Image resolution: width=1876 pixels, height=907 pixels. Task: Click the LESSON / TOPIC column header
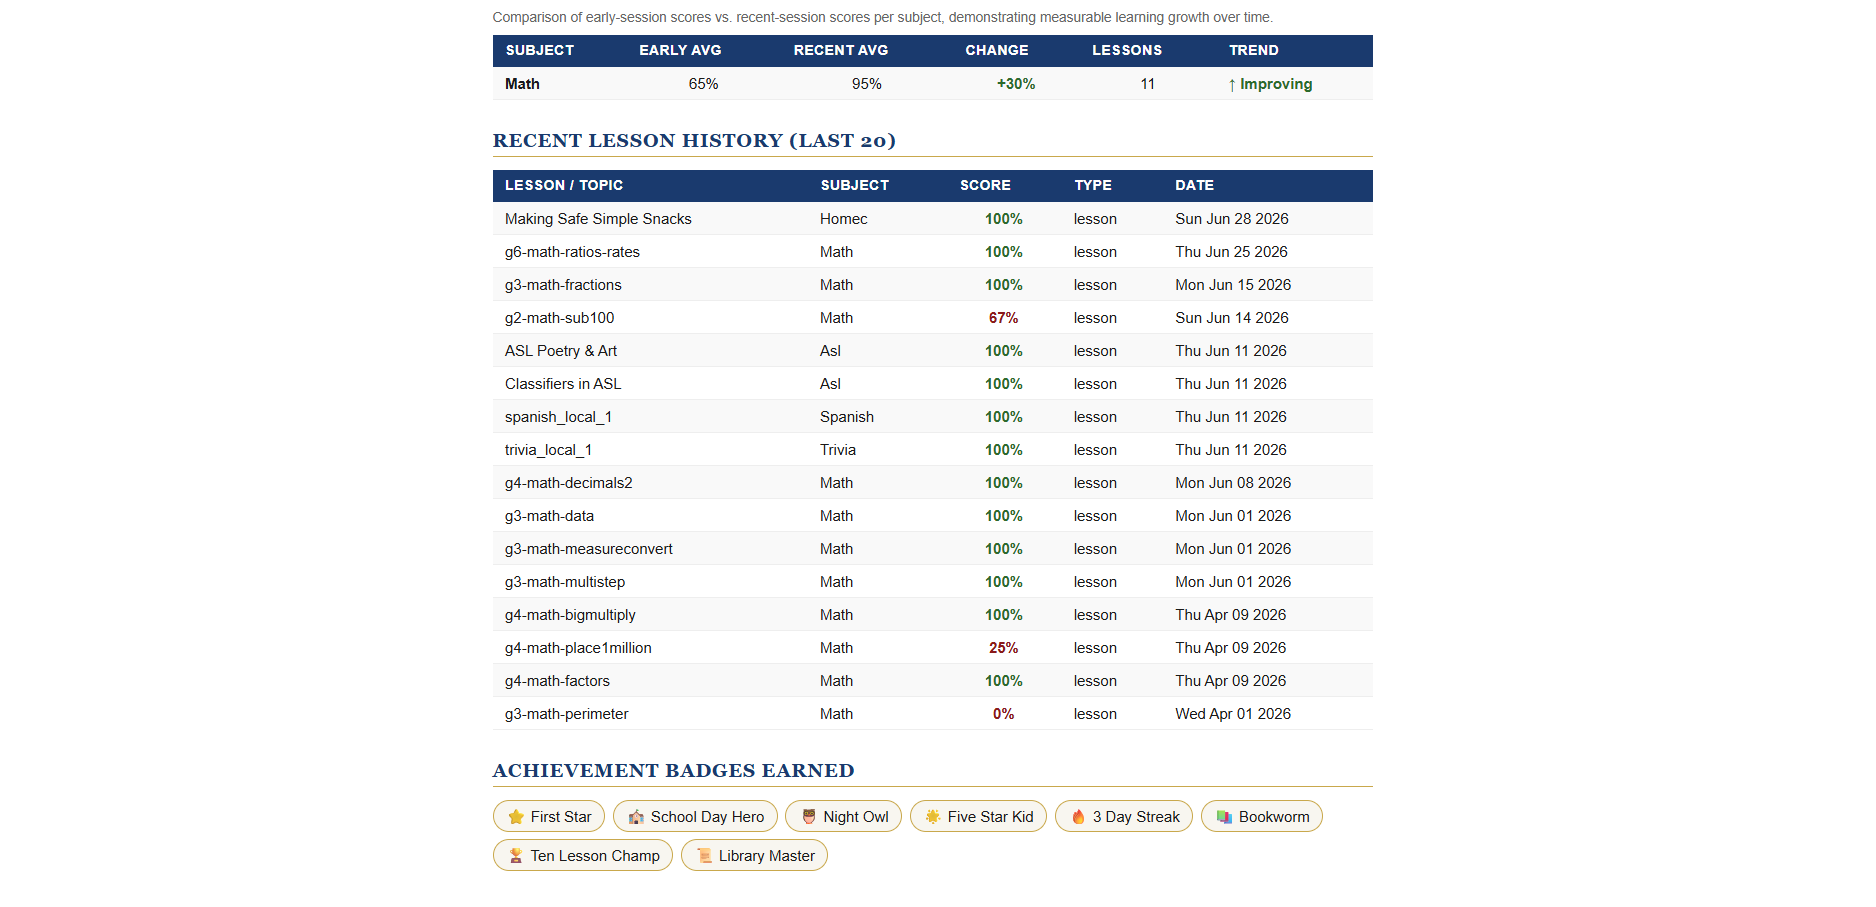[x=564, y=185]
